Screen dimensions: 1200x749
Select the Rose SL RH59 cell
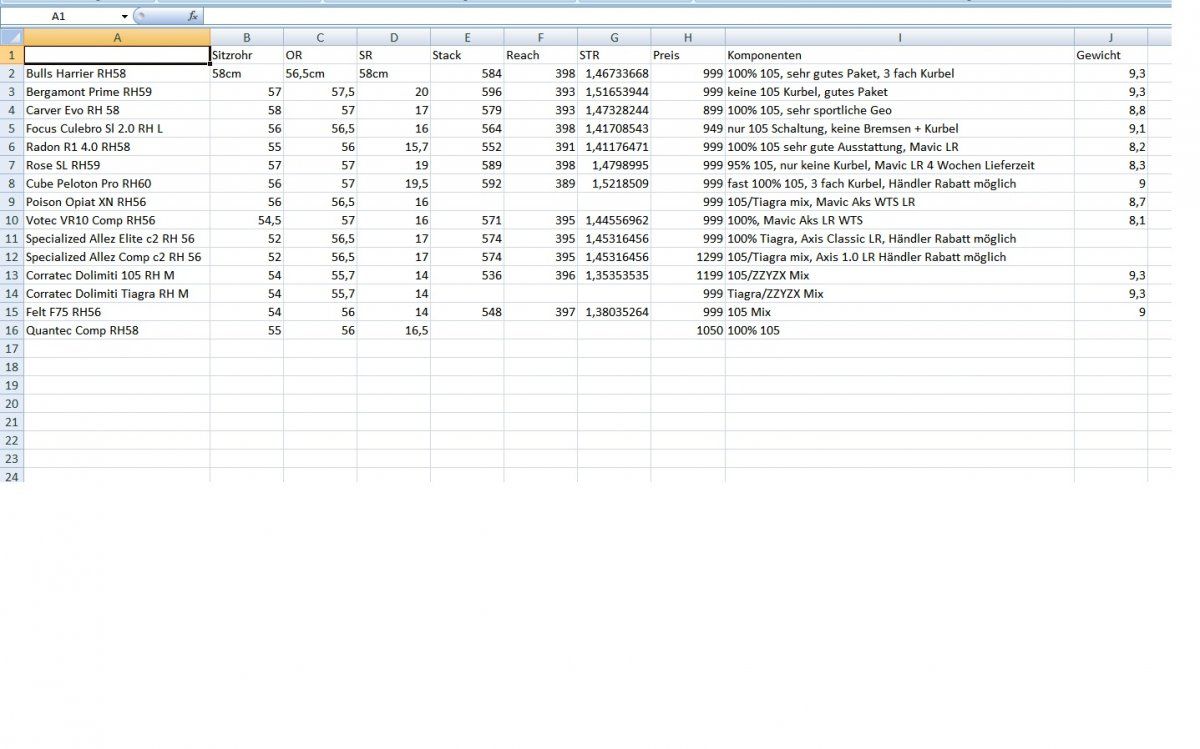point(117,165)
